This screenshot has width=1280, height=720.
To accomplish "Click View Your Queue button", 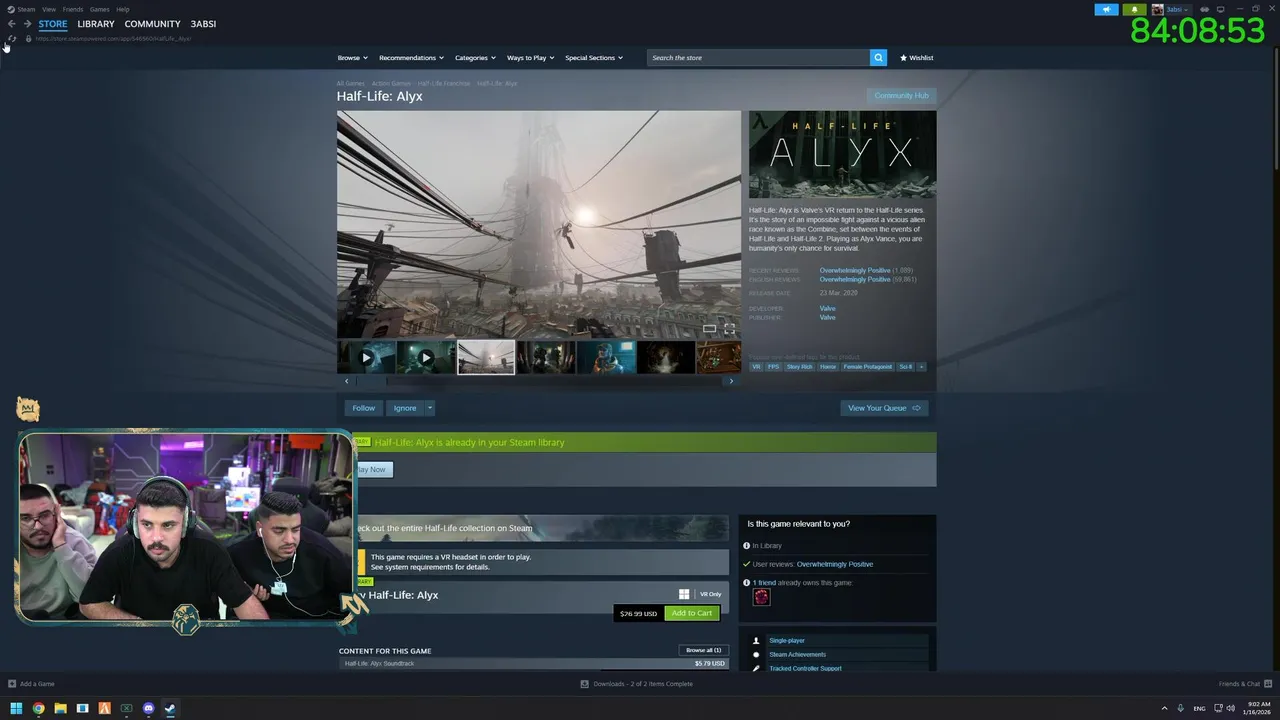I will (884, 408).
